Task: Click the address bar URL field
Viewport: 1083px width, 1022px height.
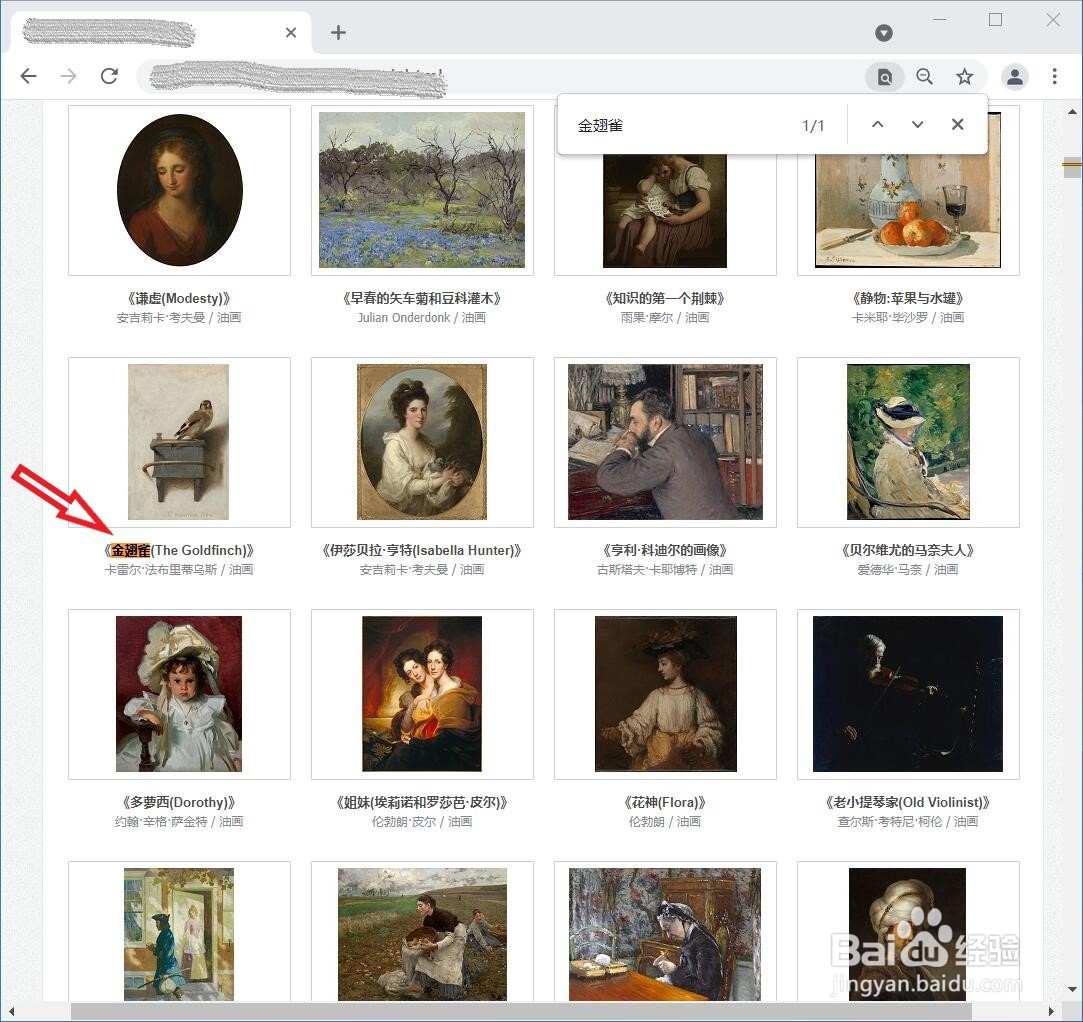Action: (501, 77)
